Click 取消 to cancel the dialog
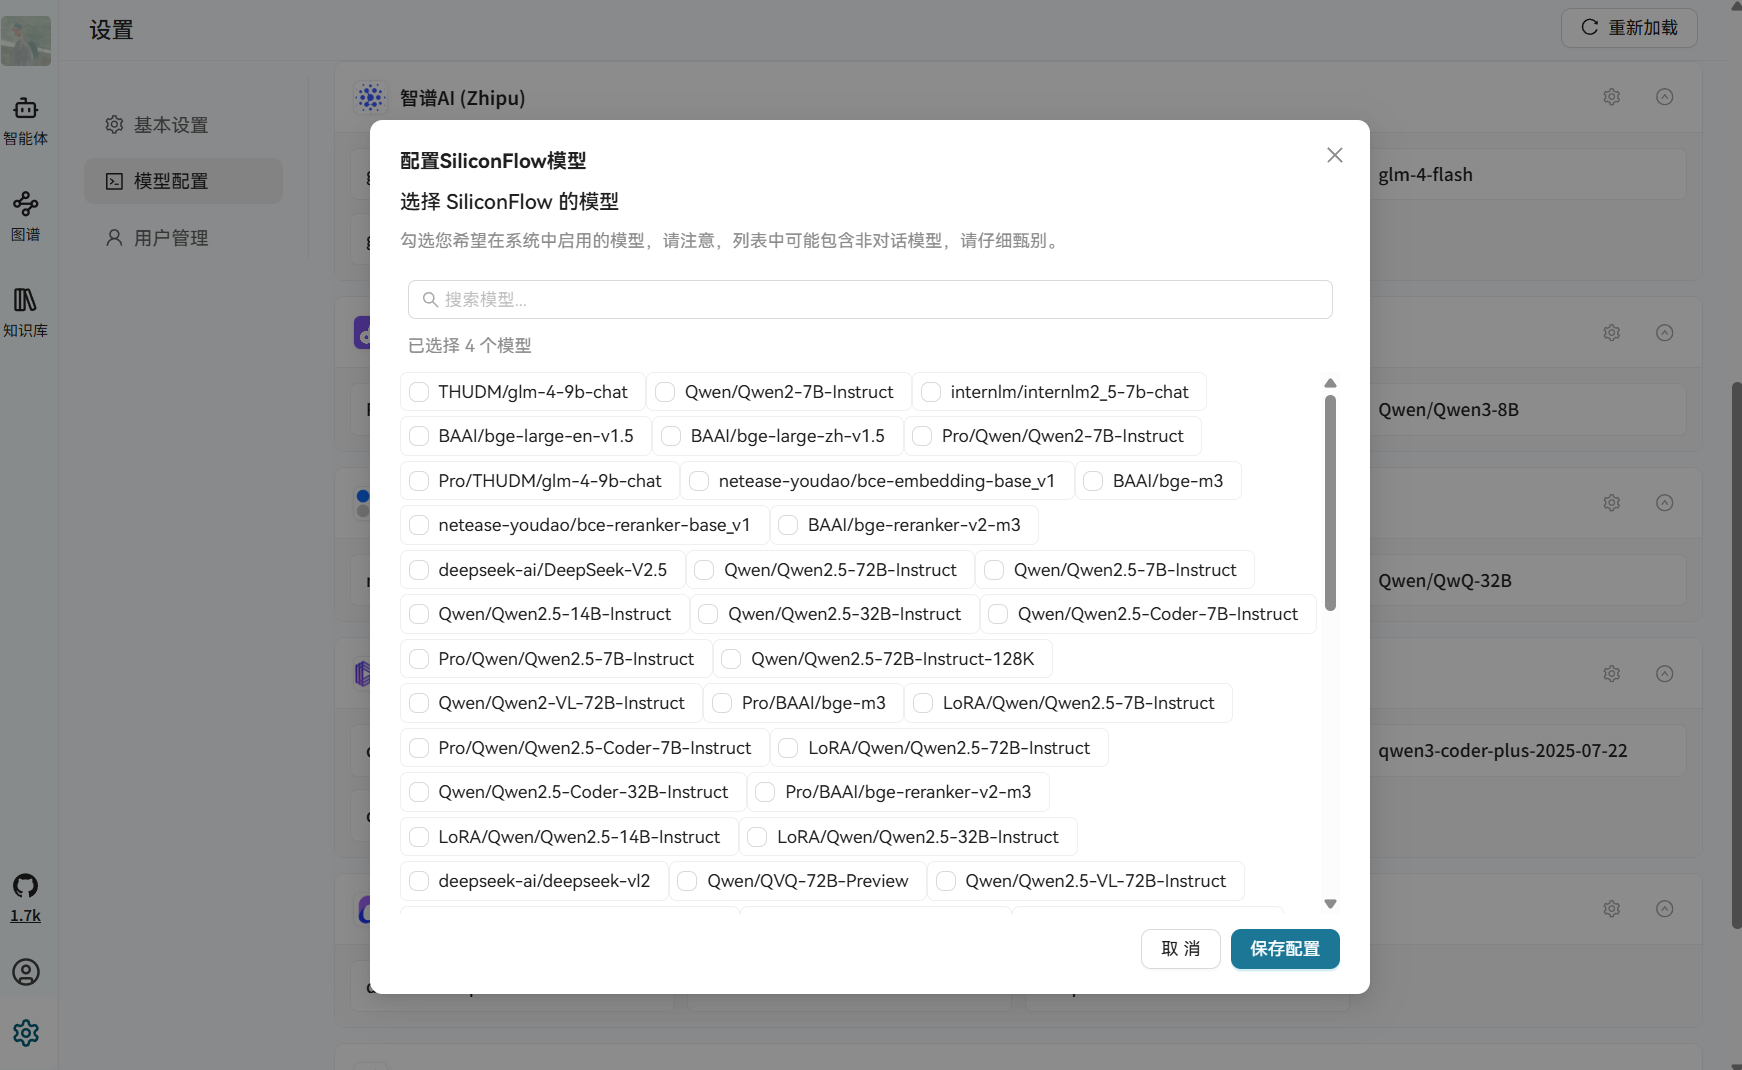 pyautogui.click(x=1181, y=949)
